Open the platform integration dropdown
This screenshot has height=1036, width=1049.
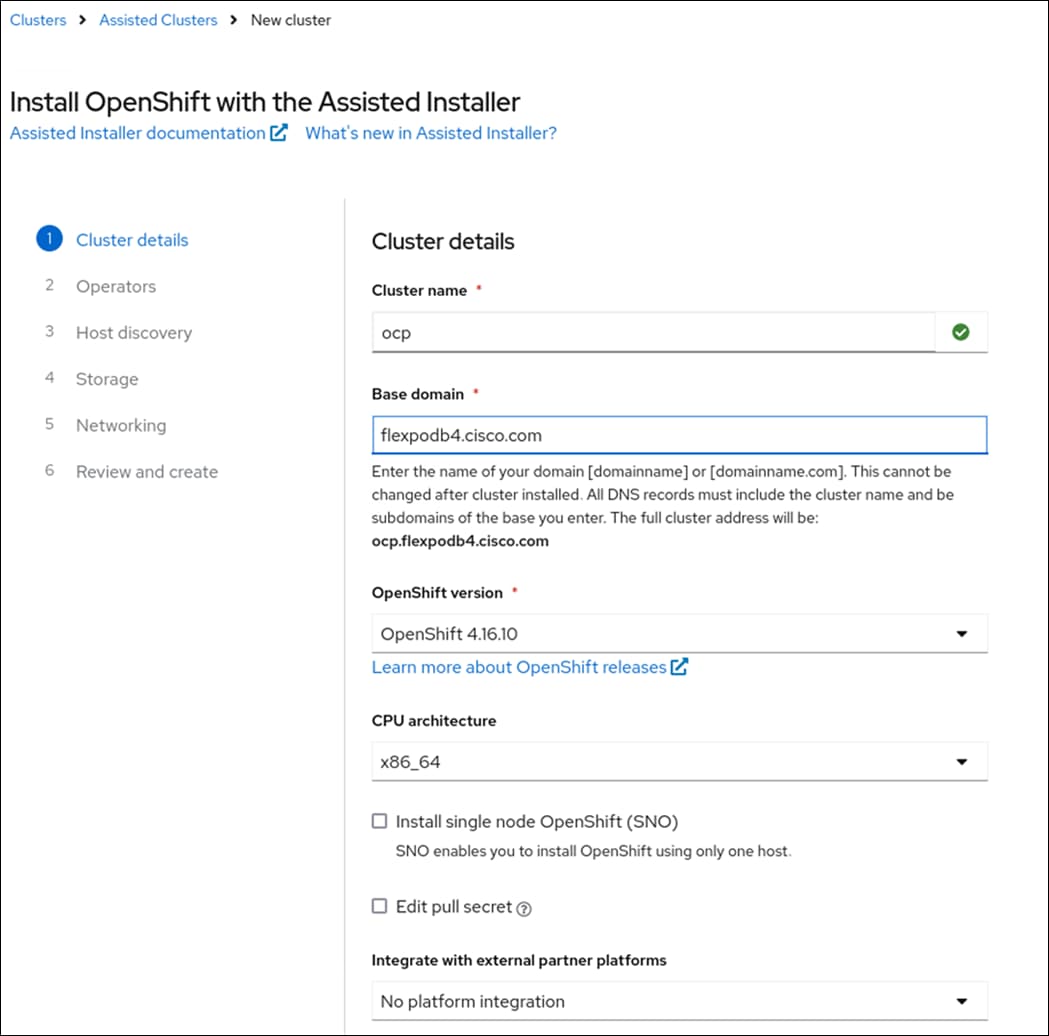679,1001
